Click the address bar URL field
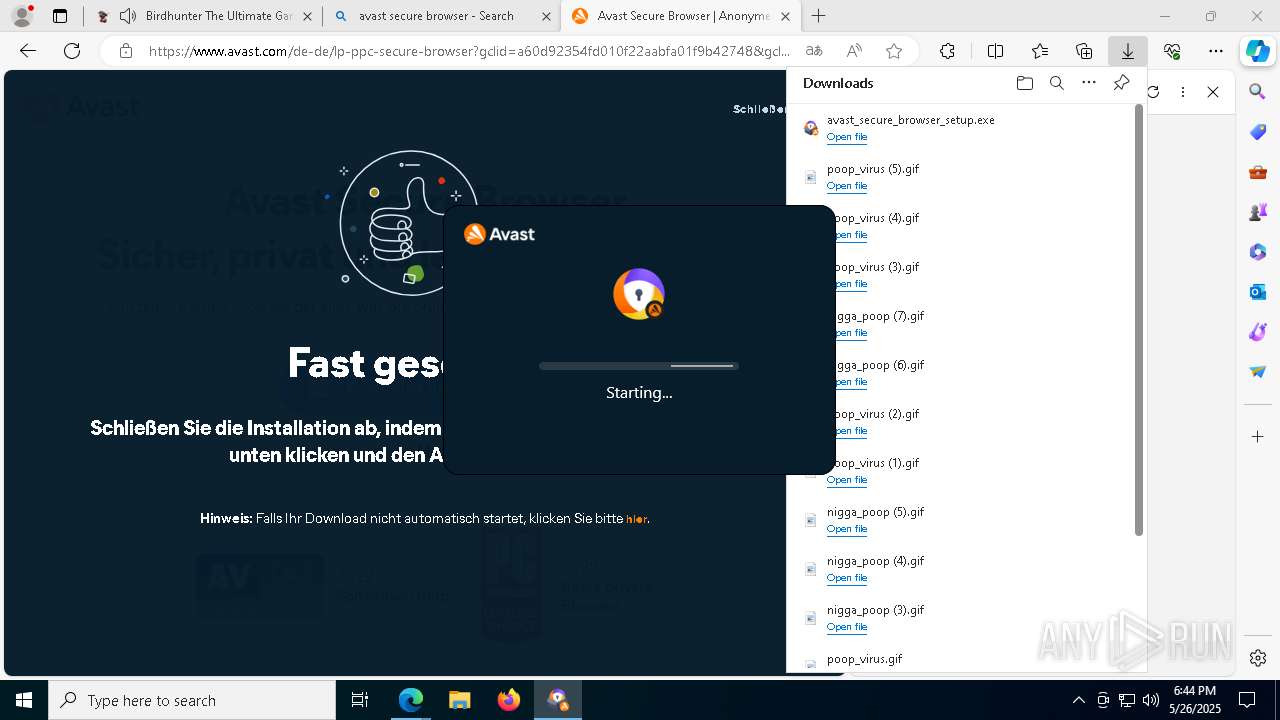The height and width of the screenshot is (720, 1280). click(468, 51)
